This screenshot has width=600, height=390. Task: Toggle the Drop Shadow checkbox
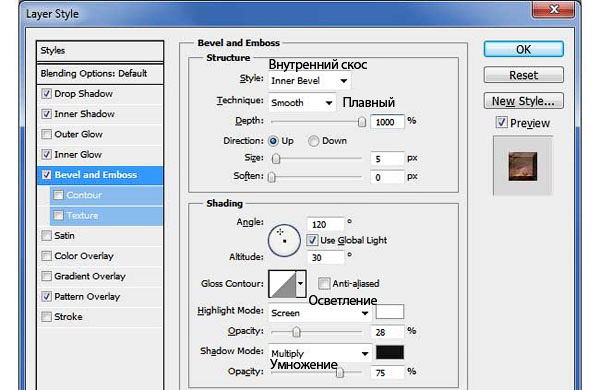[x=46, y=94]
